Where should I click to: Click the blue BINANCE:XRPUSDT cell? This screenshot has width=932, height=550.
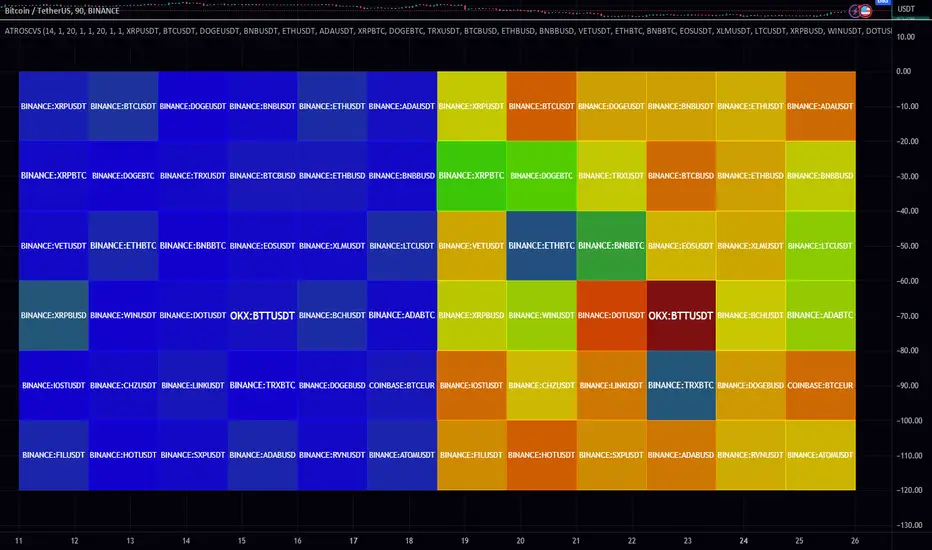coord(53,106)
